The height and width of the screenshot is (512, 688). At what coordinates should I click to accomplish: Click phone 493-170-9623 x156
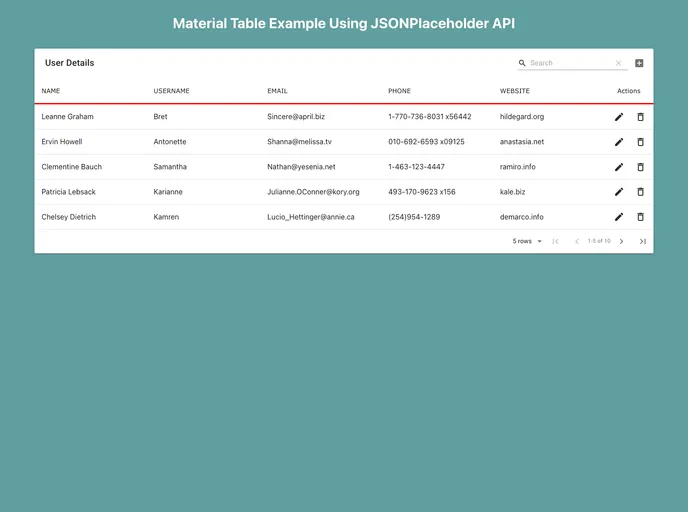(x=422, y=192)
